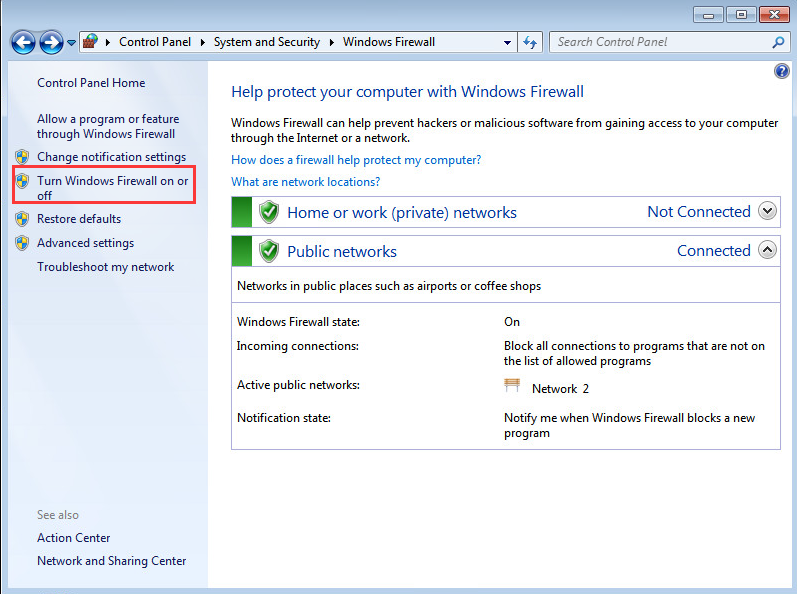Open How does a firewall help link
Image resolution: width=797 pixels, height=594 pixels.
(x=356, y=160)
